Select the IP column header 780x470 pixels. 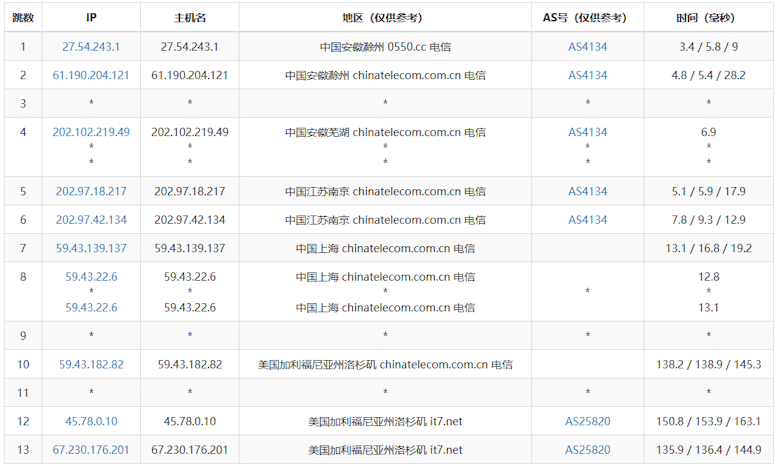pyautogui.click(x=91, y=18)
